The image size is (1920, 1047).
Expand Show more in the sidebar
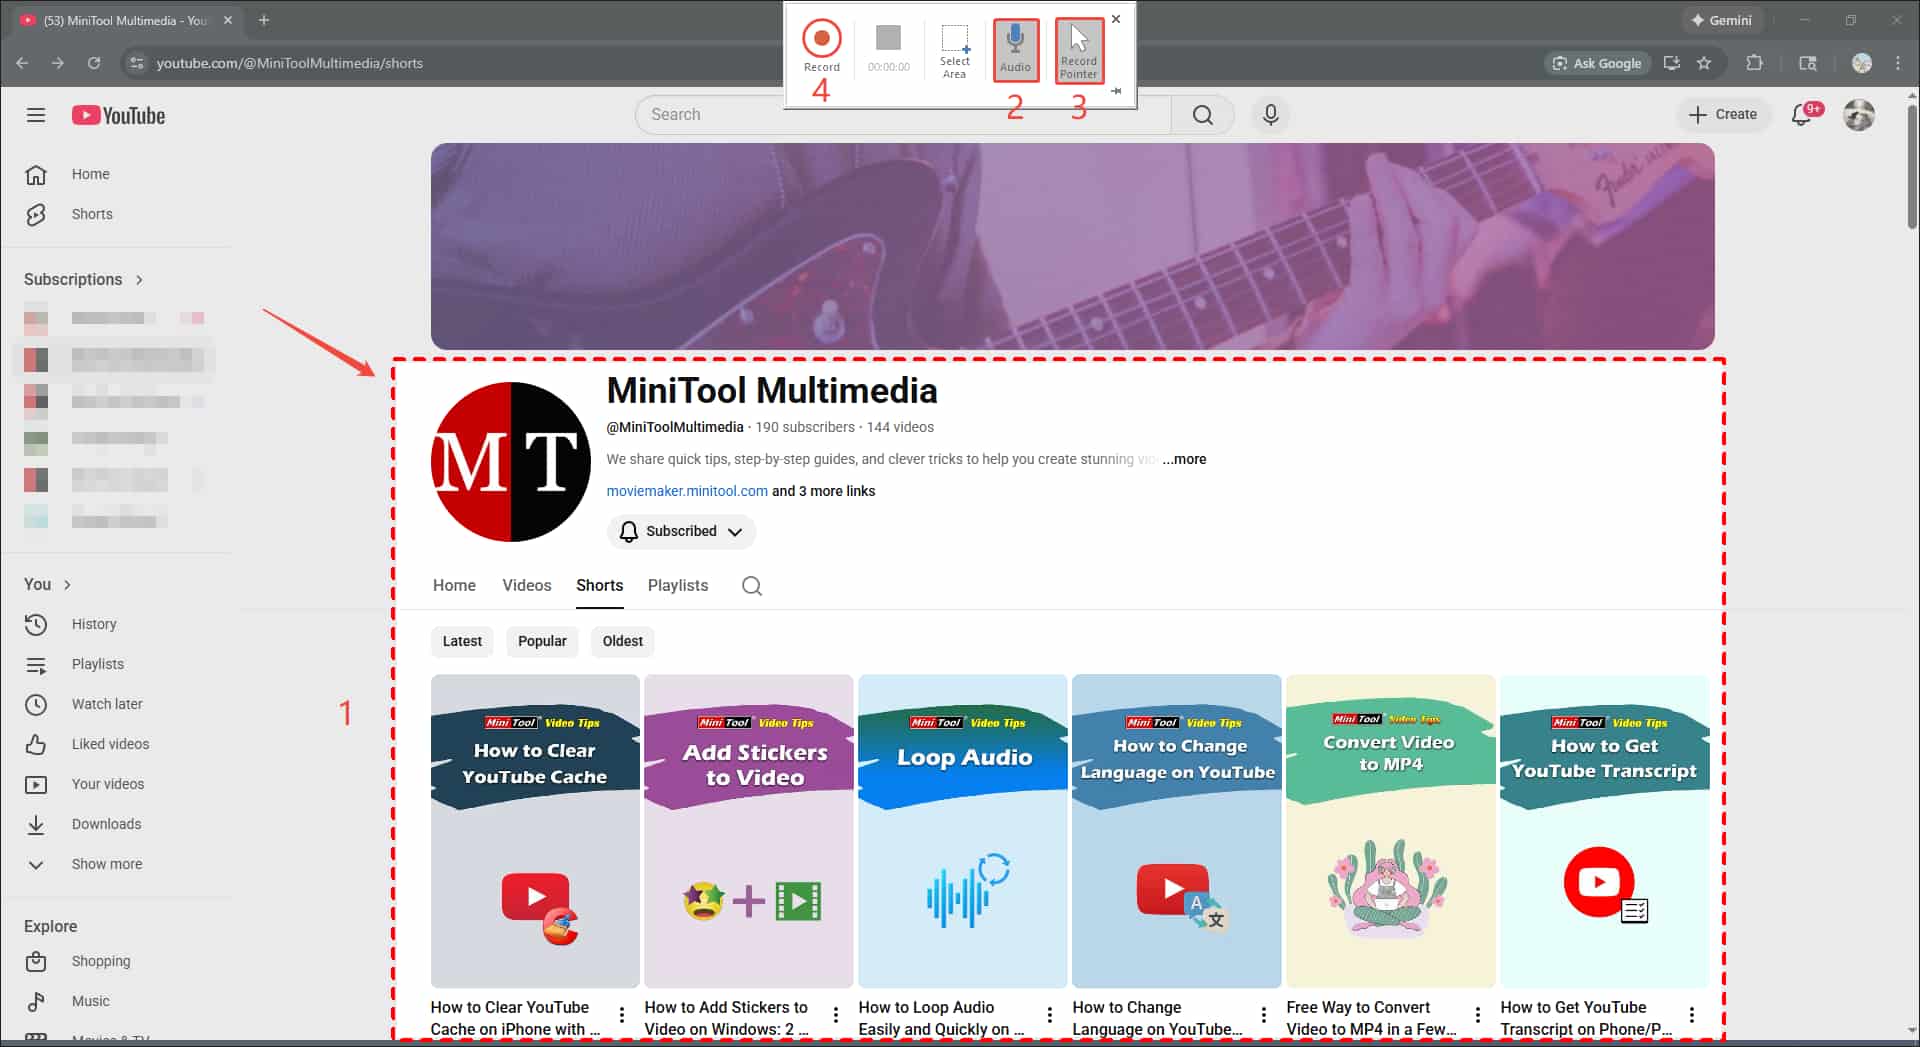[106, 864]
